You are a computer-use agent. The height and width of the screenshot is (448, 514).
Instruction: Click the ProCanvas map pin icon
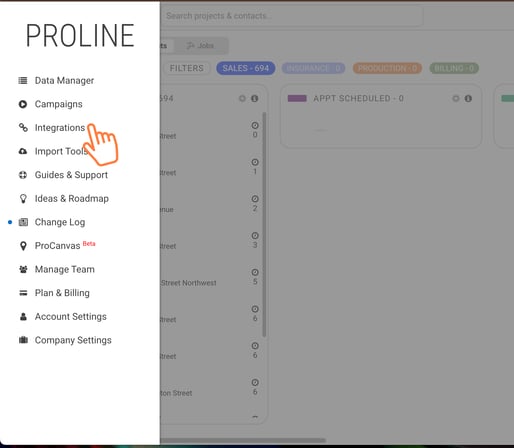click(x=23, y=246)
